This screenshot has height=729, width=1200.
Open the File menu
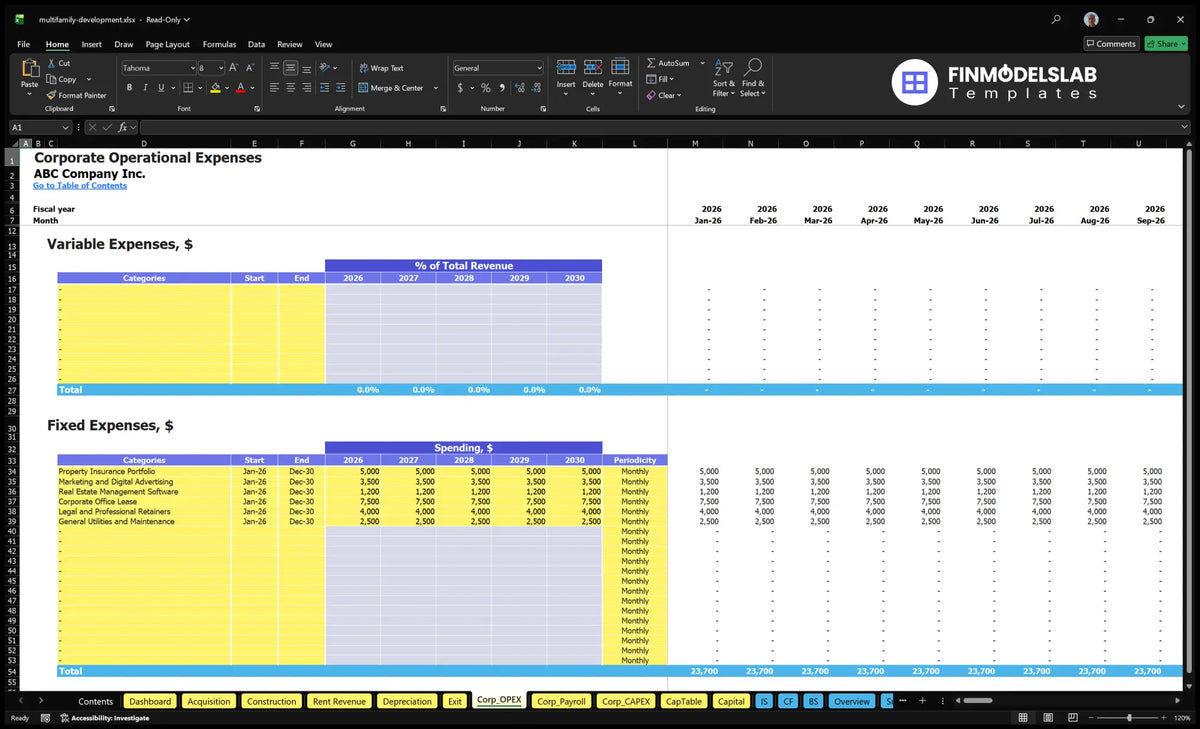23,44
